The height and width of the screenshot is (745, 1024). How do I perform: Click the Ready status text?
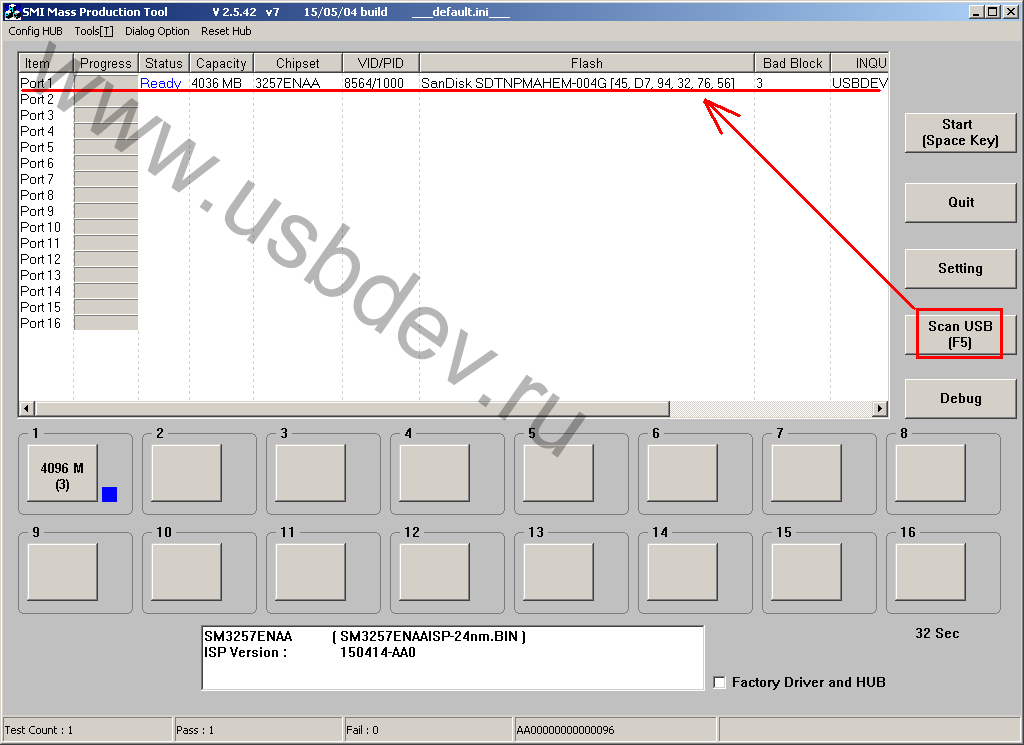click(160, 83)
